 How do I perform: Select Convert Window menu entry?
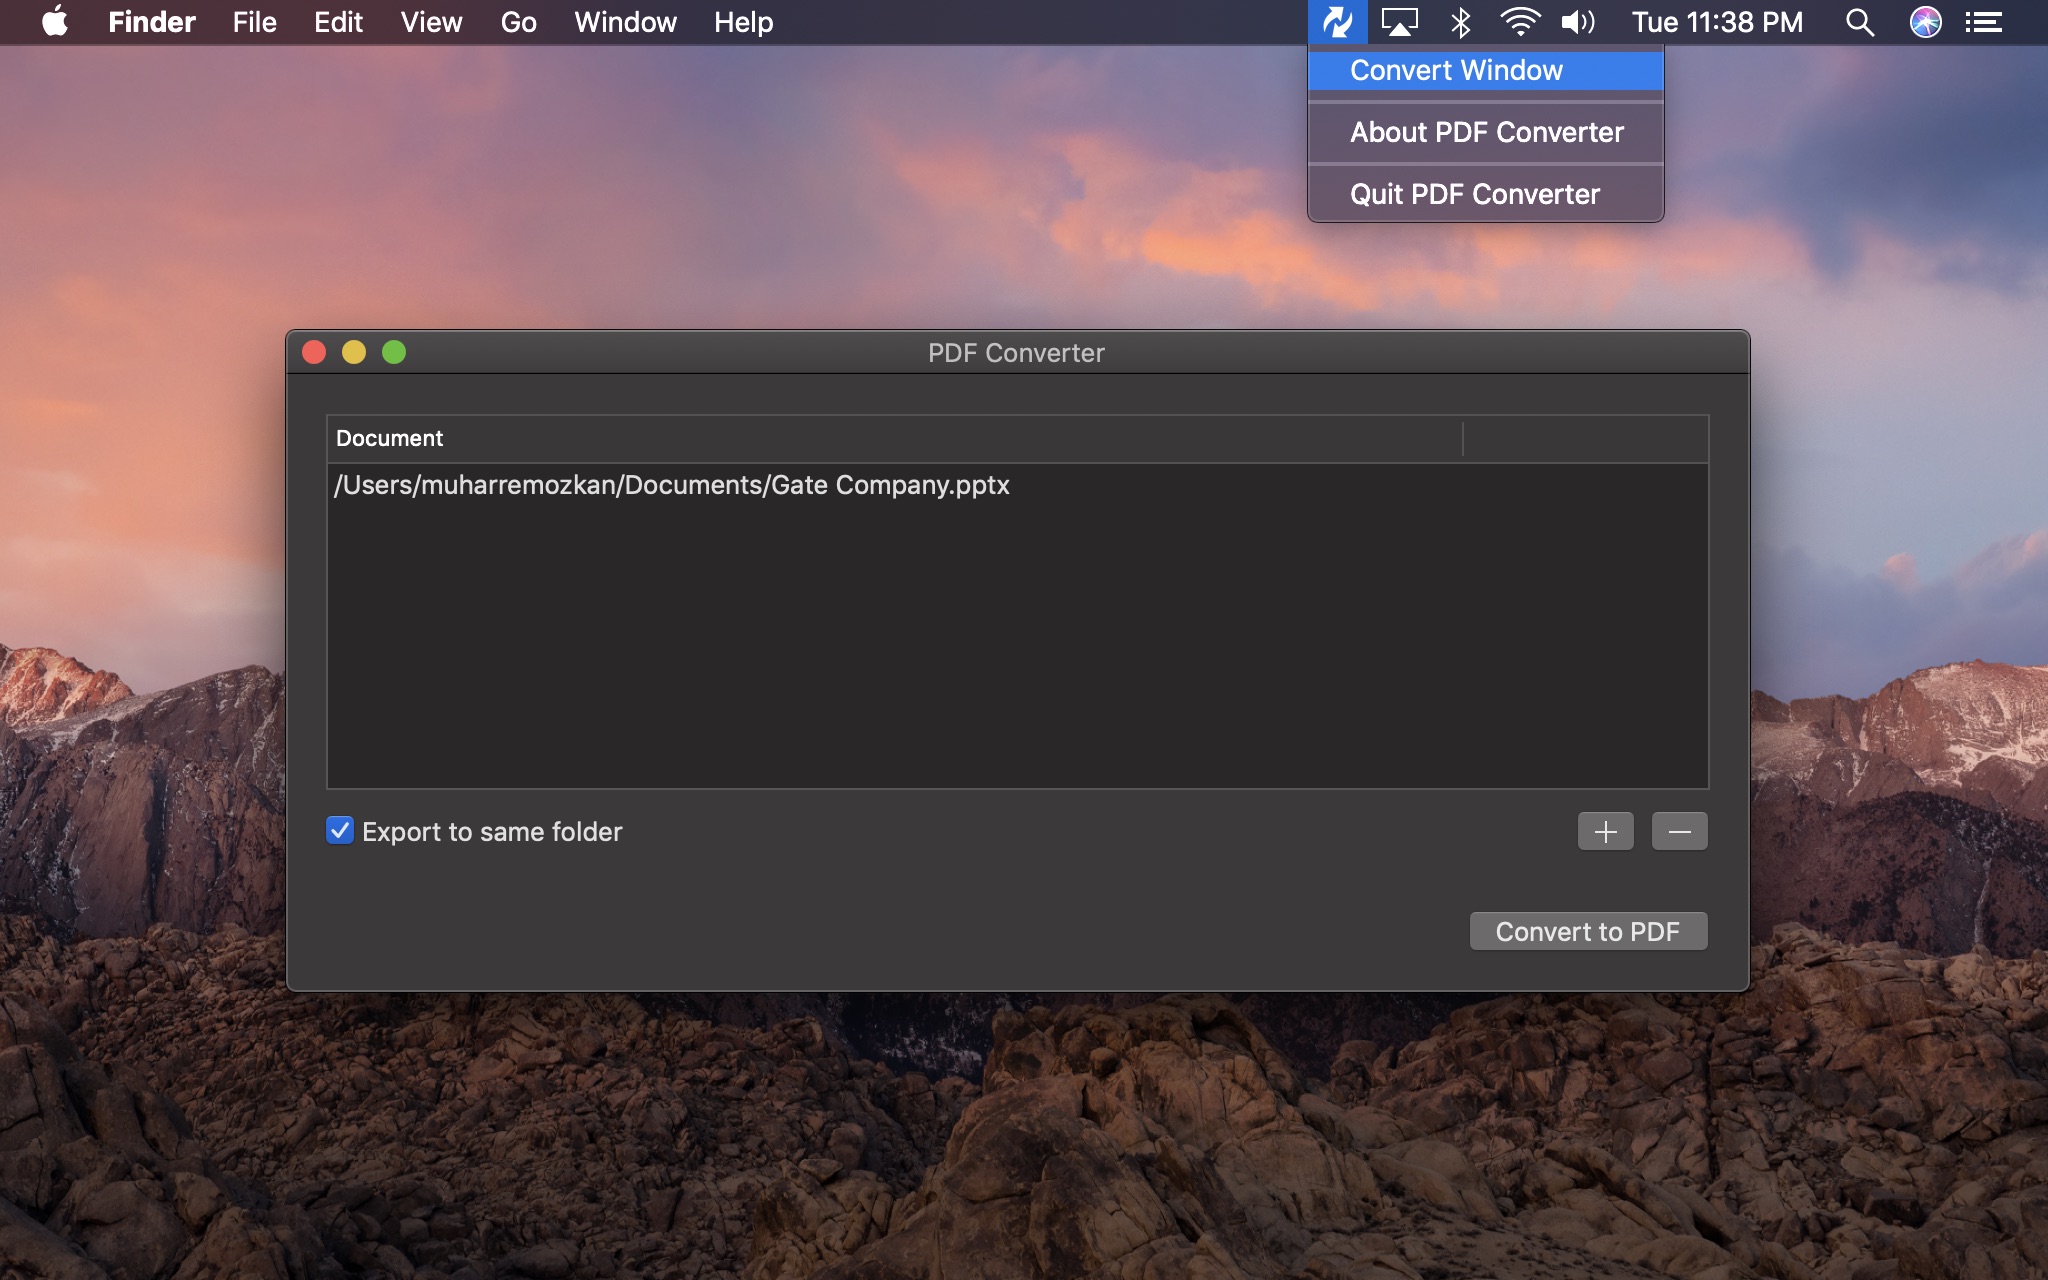(1485, 70)
